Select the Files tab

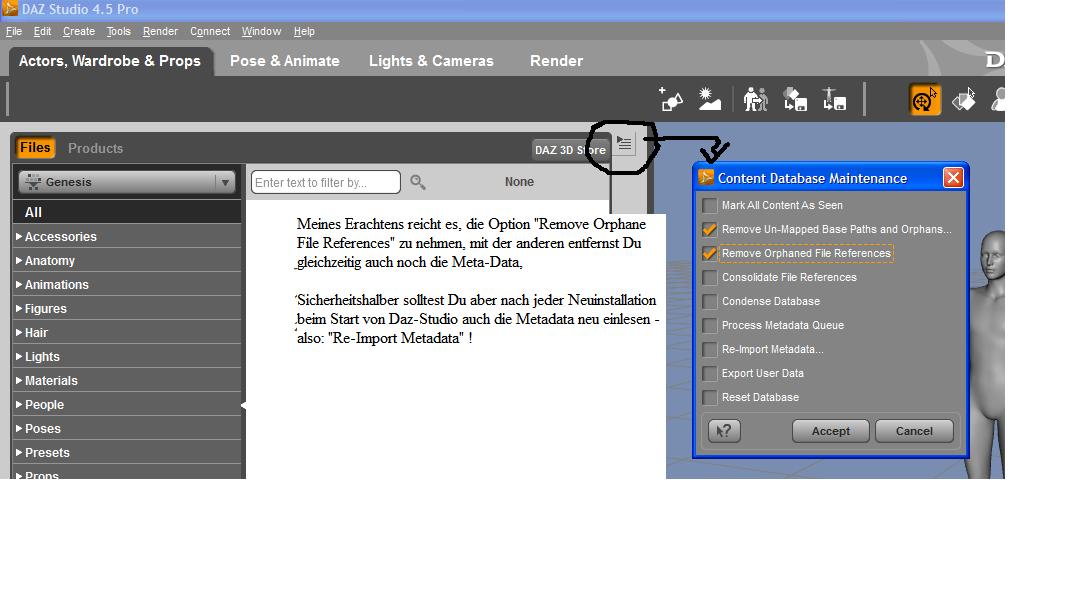(35, 148)
